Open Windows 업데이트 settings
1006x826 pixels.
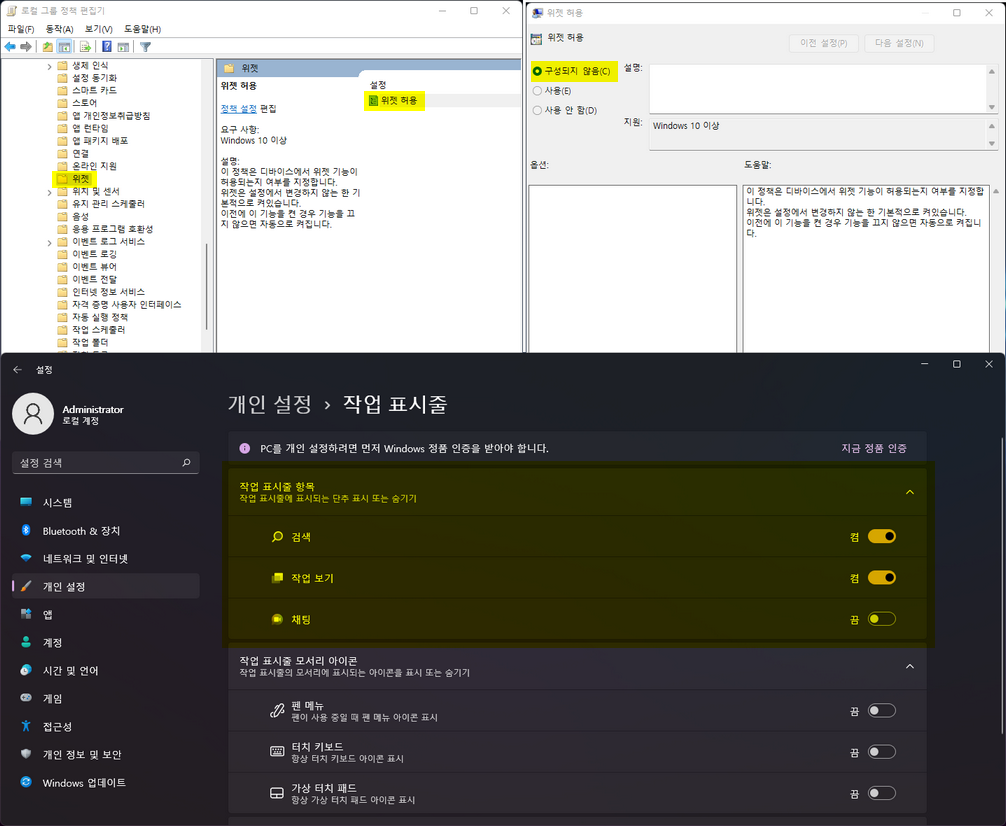tap(106, 782)
